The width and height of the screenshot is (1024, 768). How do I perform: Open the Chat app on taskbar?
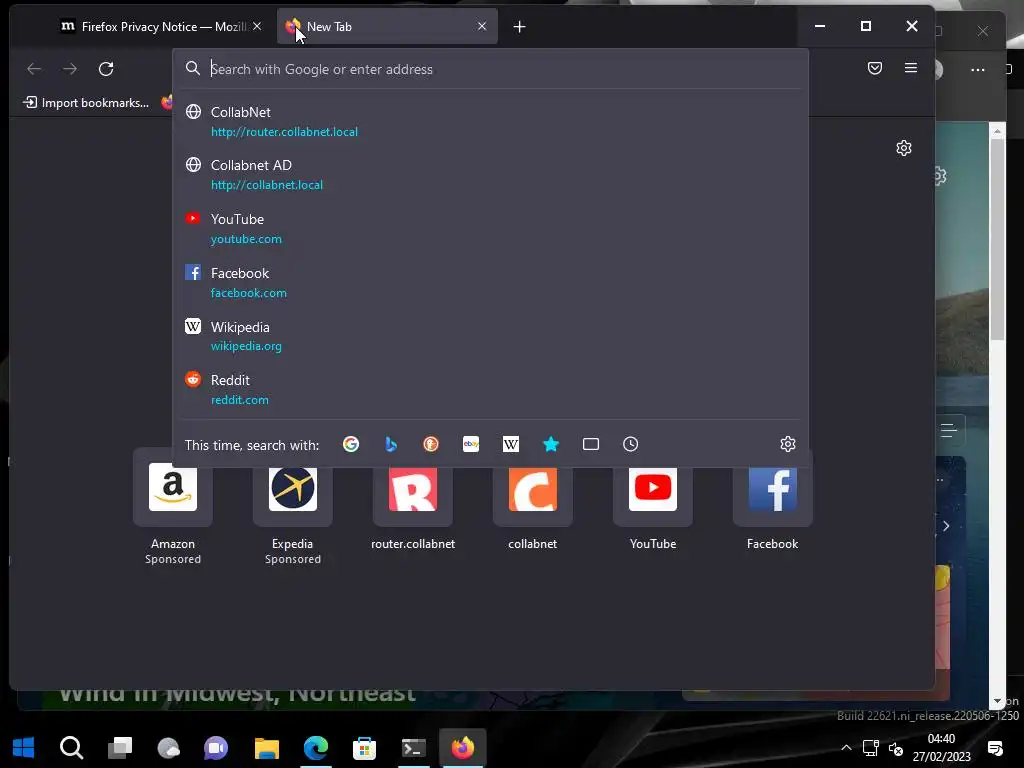216,747
